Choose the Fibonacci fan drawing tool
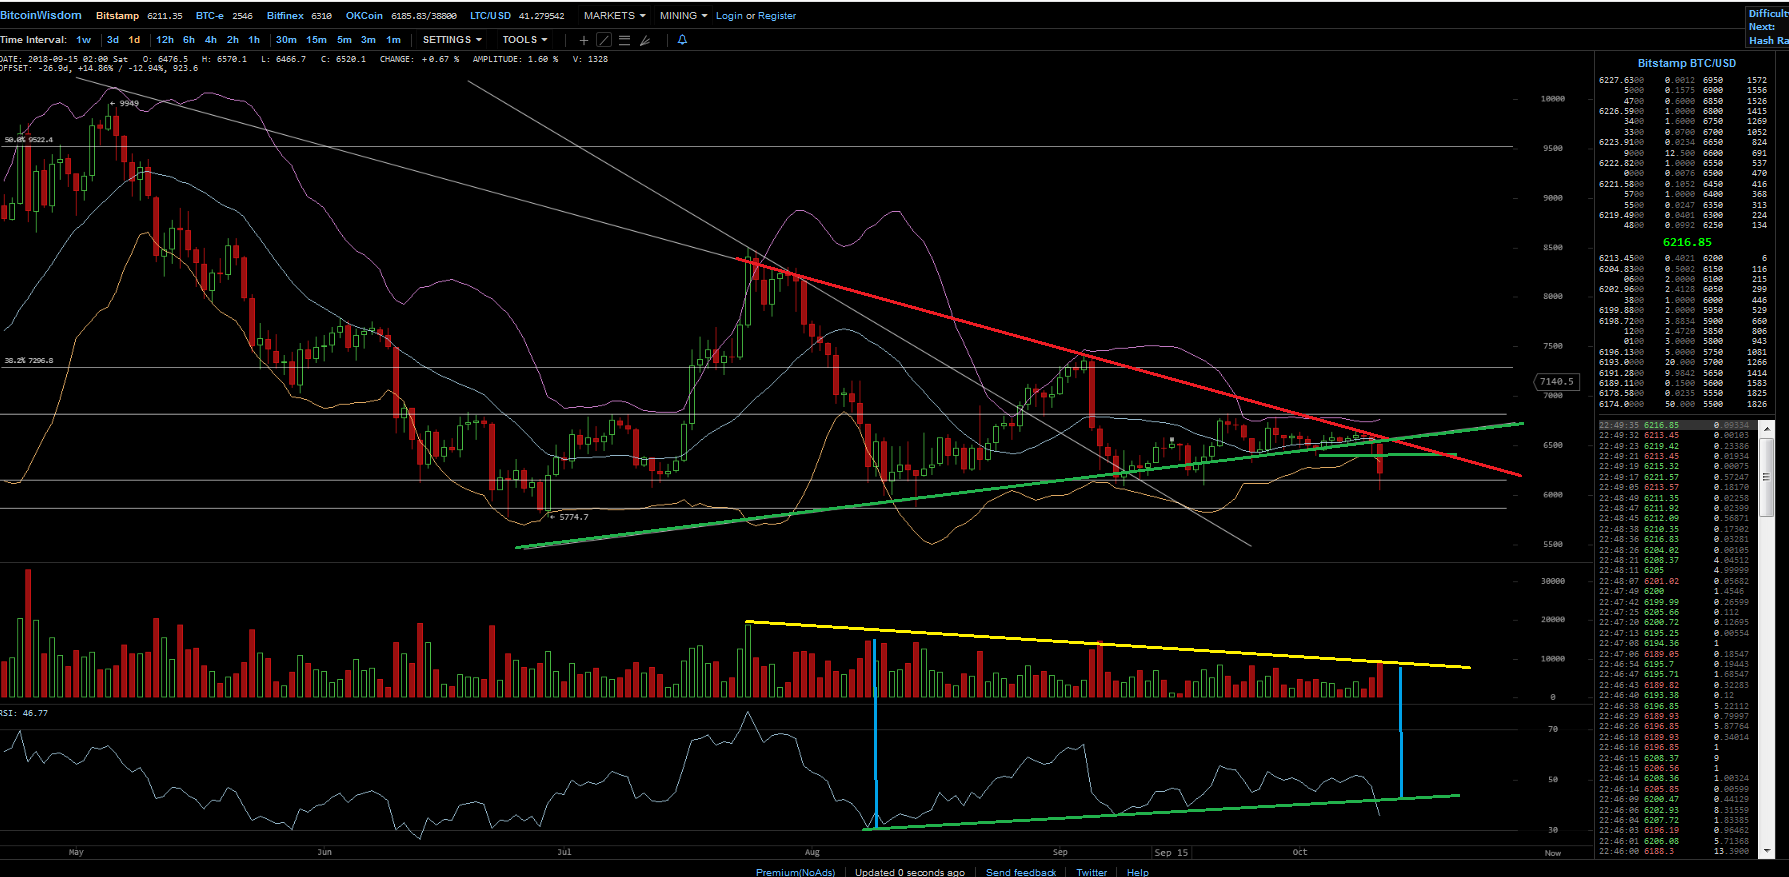Screen dimensions: 1789x877 pyautogui.click(x=645, y=40)
